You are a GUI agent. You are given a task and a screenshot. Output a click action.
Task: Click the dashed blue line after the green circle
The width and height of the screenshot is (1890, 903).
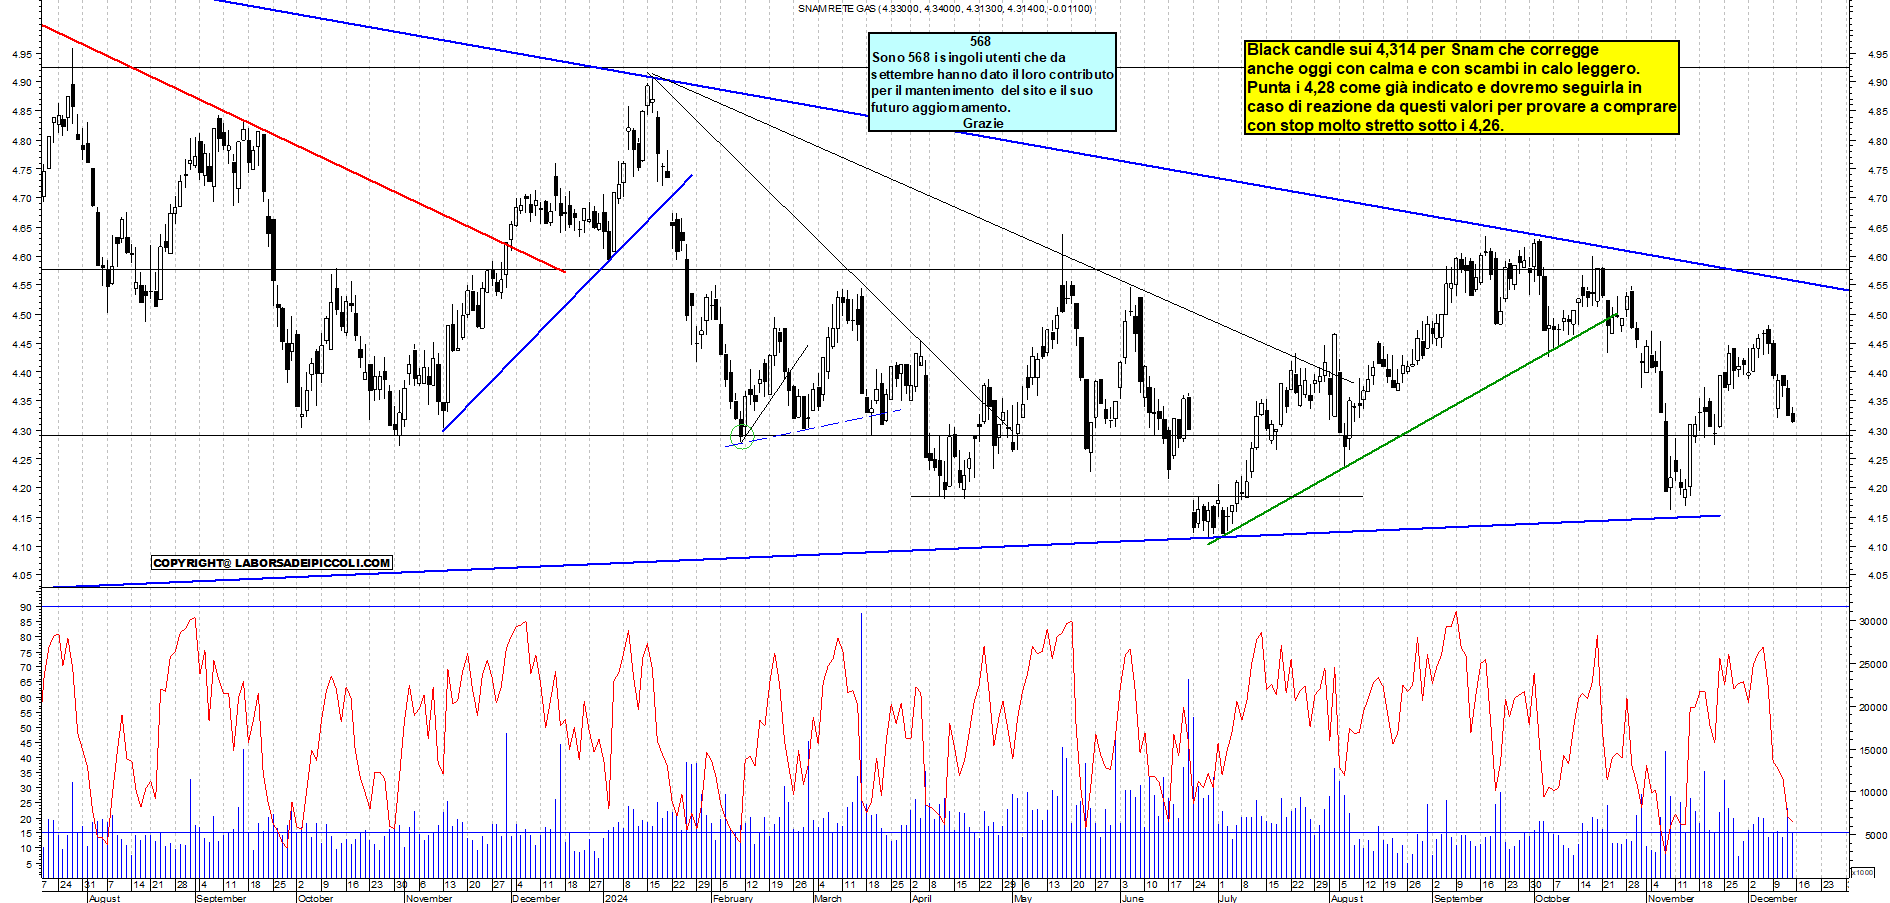click(x=815, y=427)
